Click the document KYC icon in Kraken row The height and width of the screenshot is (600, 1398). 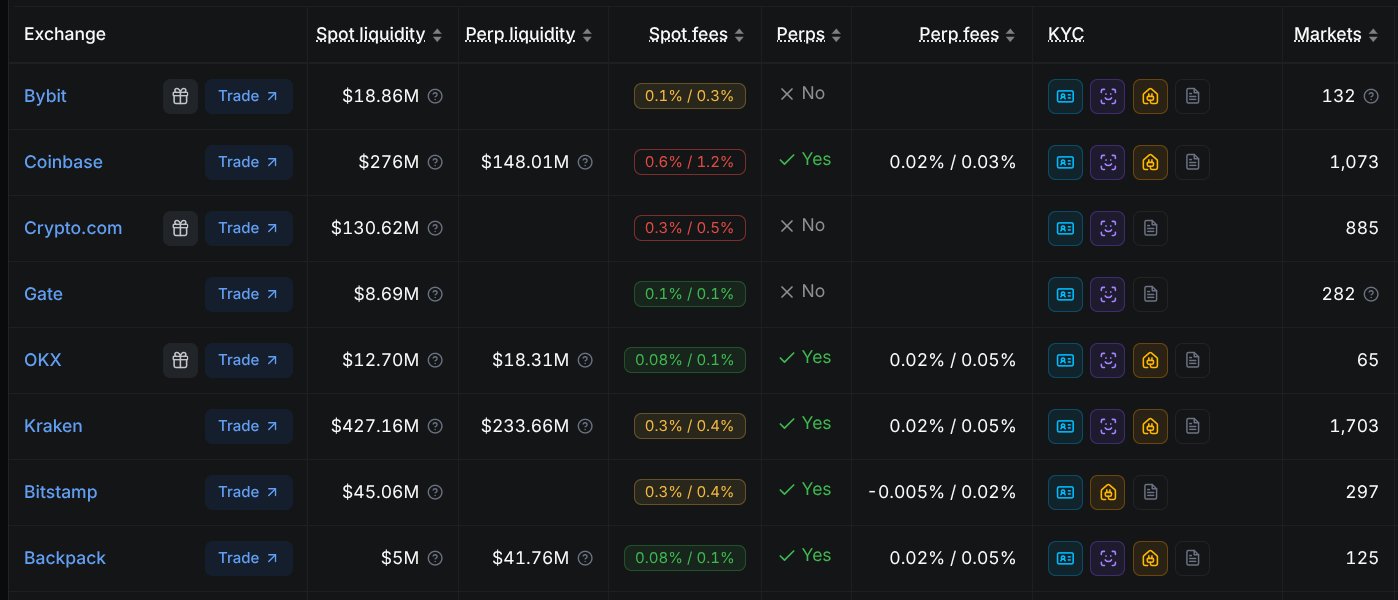pyautogui.click(x=1192, y=426)
